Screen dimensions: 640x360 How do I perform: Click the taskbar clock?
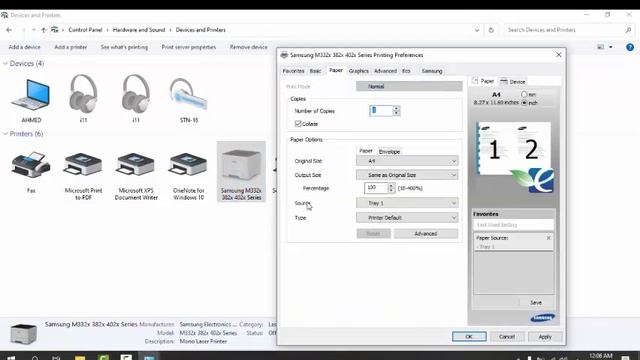coord(600,356)
